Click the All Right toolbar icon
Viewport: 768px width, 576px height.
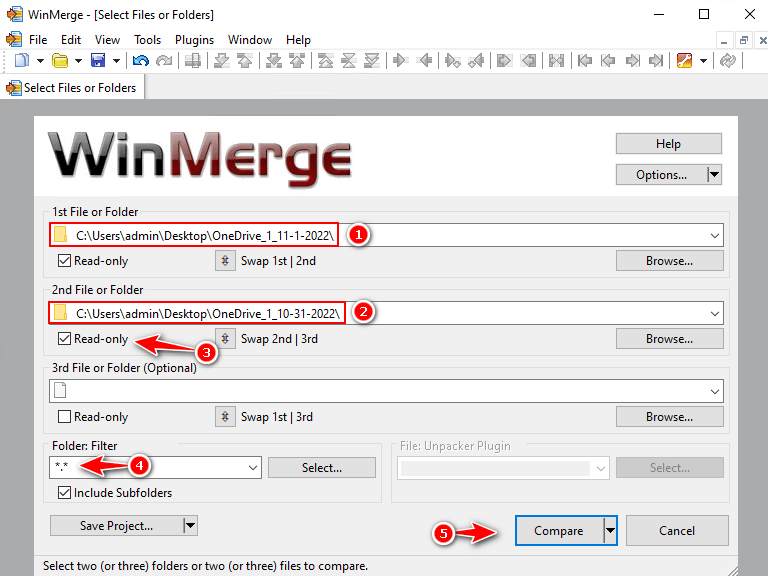[x=504, y=61]
